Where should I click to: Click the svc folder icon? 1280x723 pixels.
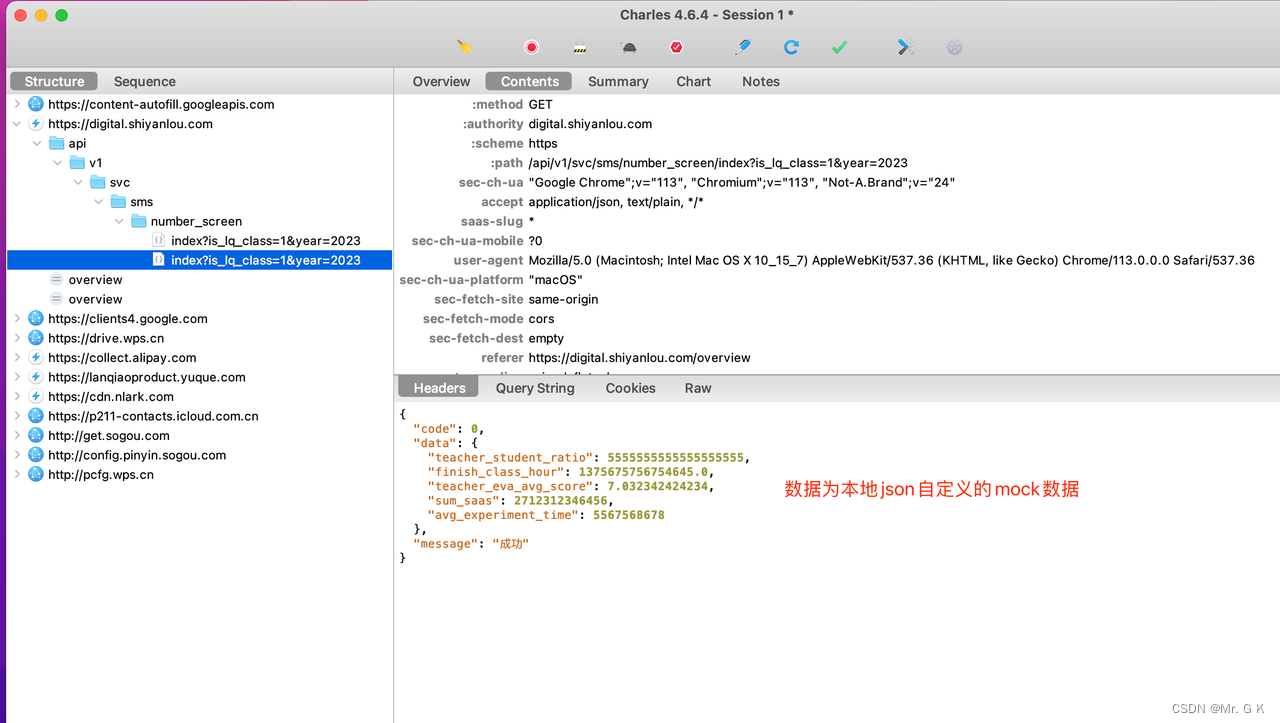coord(97,182)
